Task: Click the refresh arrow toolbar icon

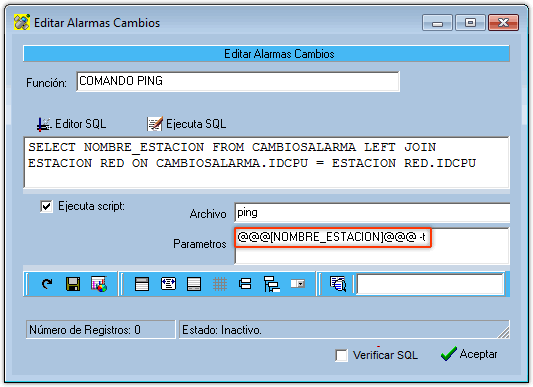Action: click(47, 284)
